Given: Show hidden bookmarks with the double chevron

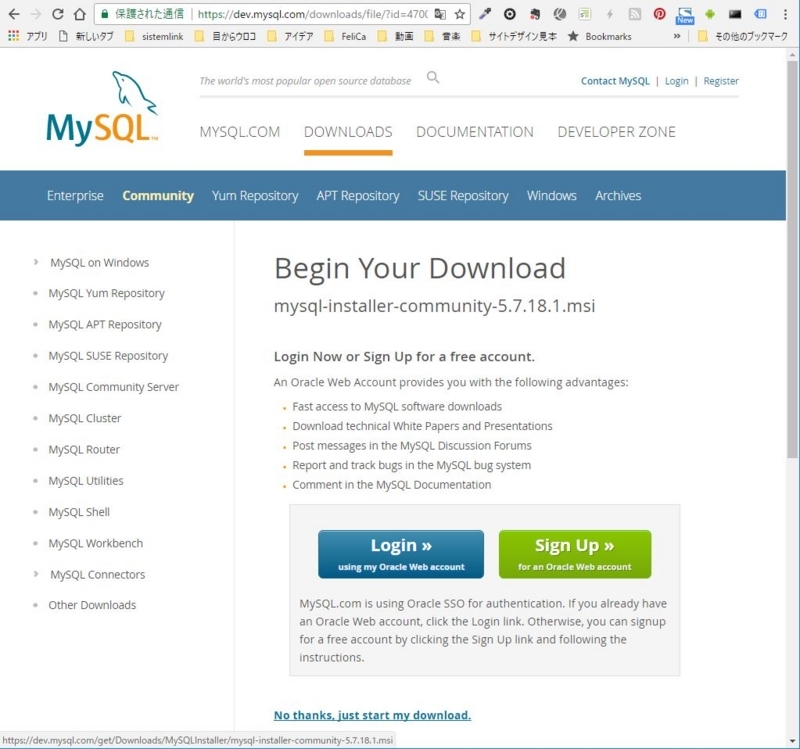Looking at the screenshot, I should [677, 36].
